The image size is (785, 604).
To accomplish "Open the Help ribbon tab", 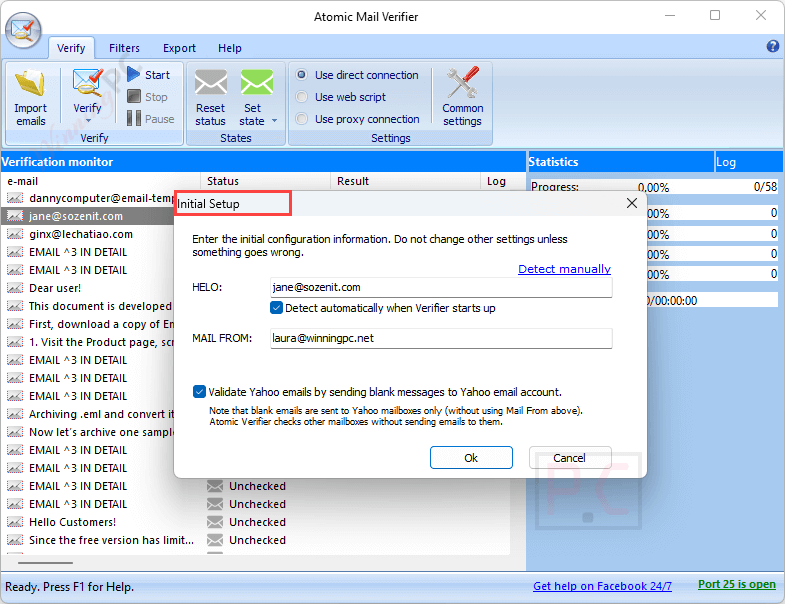I will coord(230,48).
